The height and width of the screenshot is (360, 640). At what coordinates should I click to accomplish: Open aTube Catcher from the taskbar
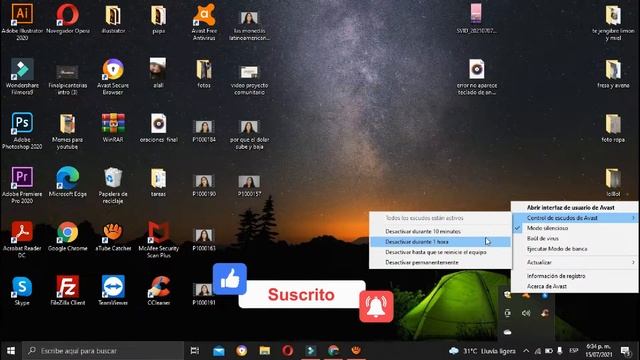(356, 351)
